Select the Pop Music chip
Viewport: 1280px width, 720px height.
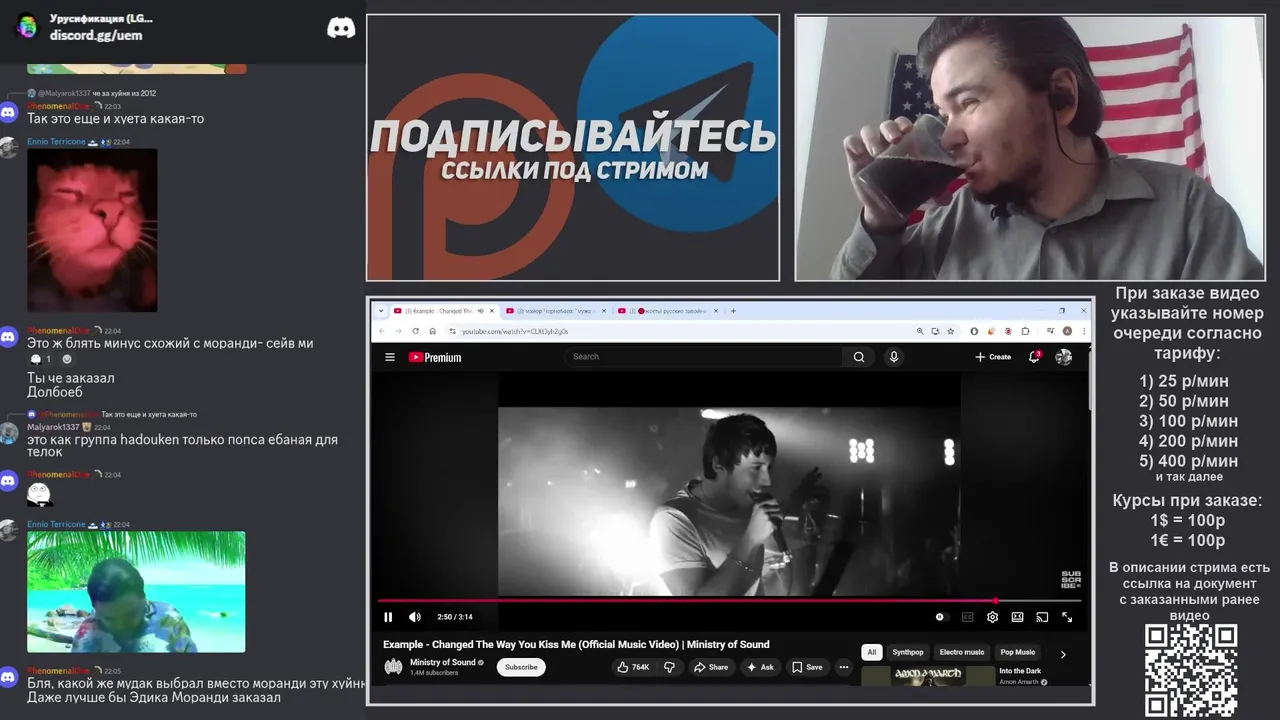[x=1018, y=652]
